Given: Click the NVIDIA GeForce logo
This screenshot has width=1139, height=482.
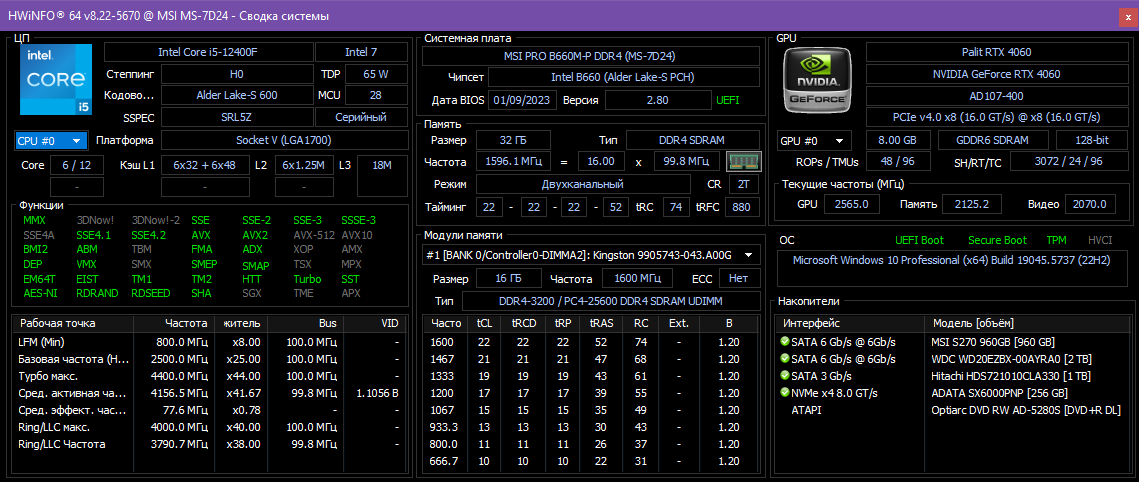Looking at the screenshot, I should click(x=817, y=78).
